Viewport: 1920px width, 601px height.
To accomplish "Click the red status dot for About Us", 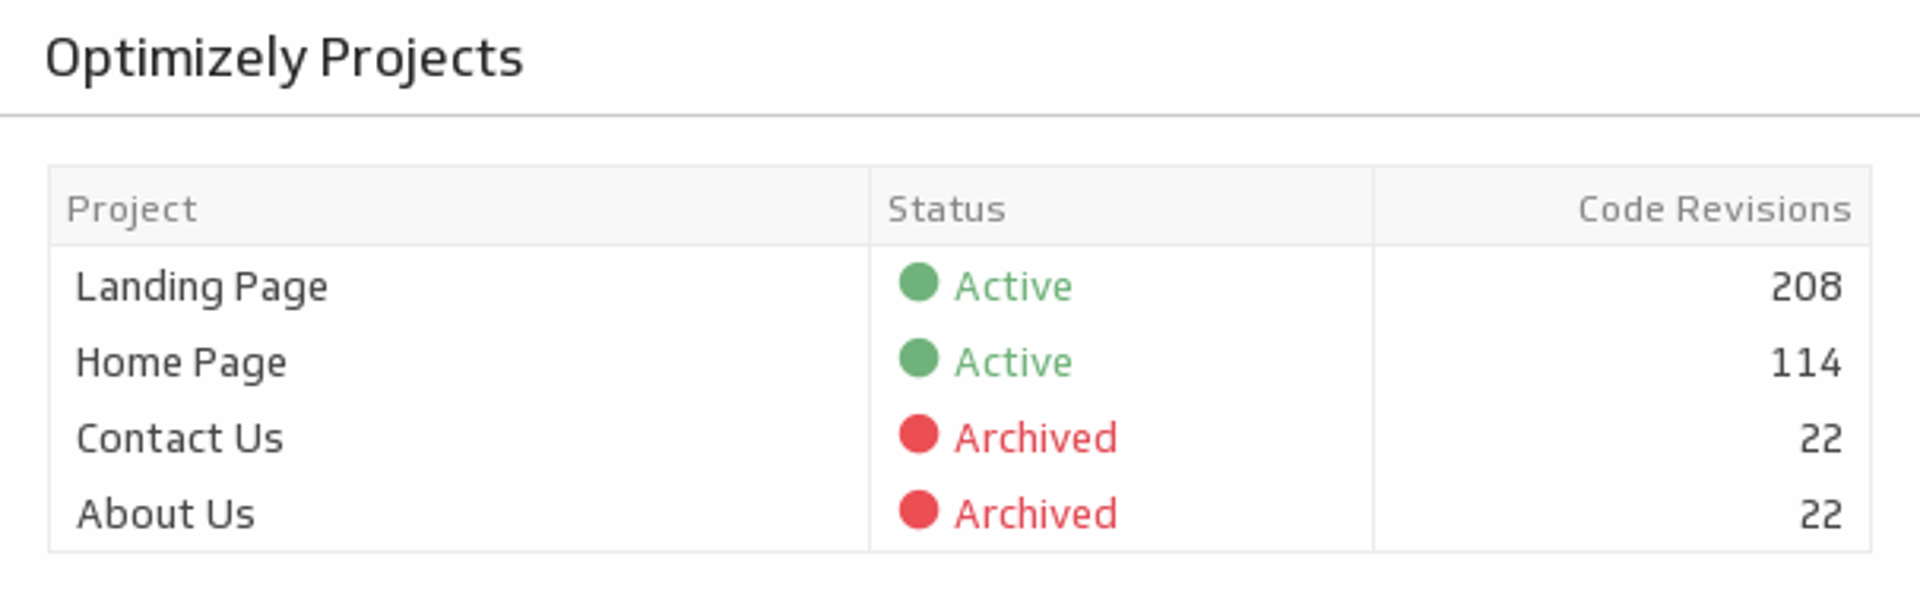I will coord(918,510).
